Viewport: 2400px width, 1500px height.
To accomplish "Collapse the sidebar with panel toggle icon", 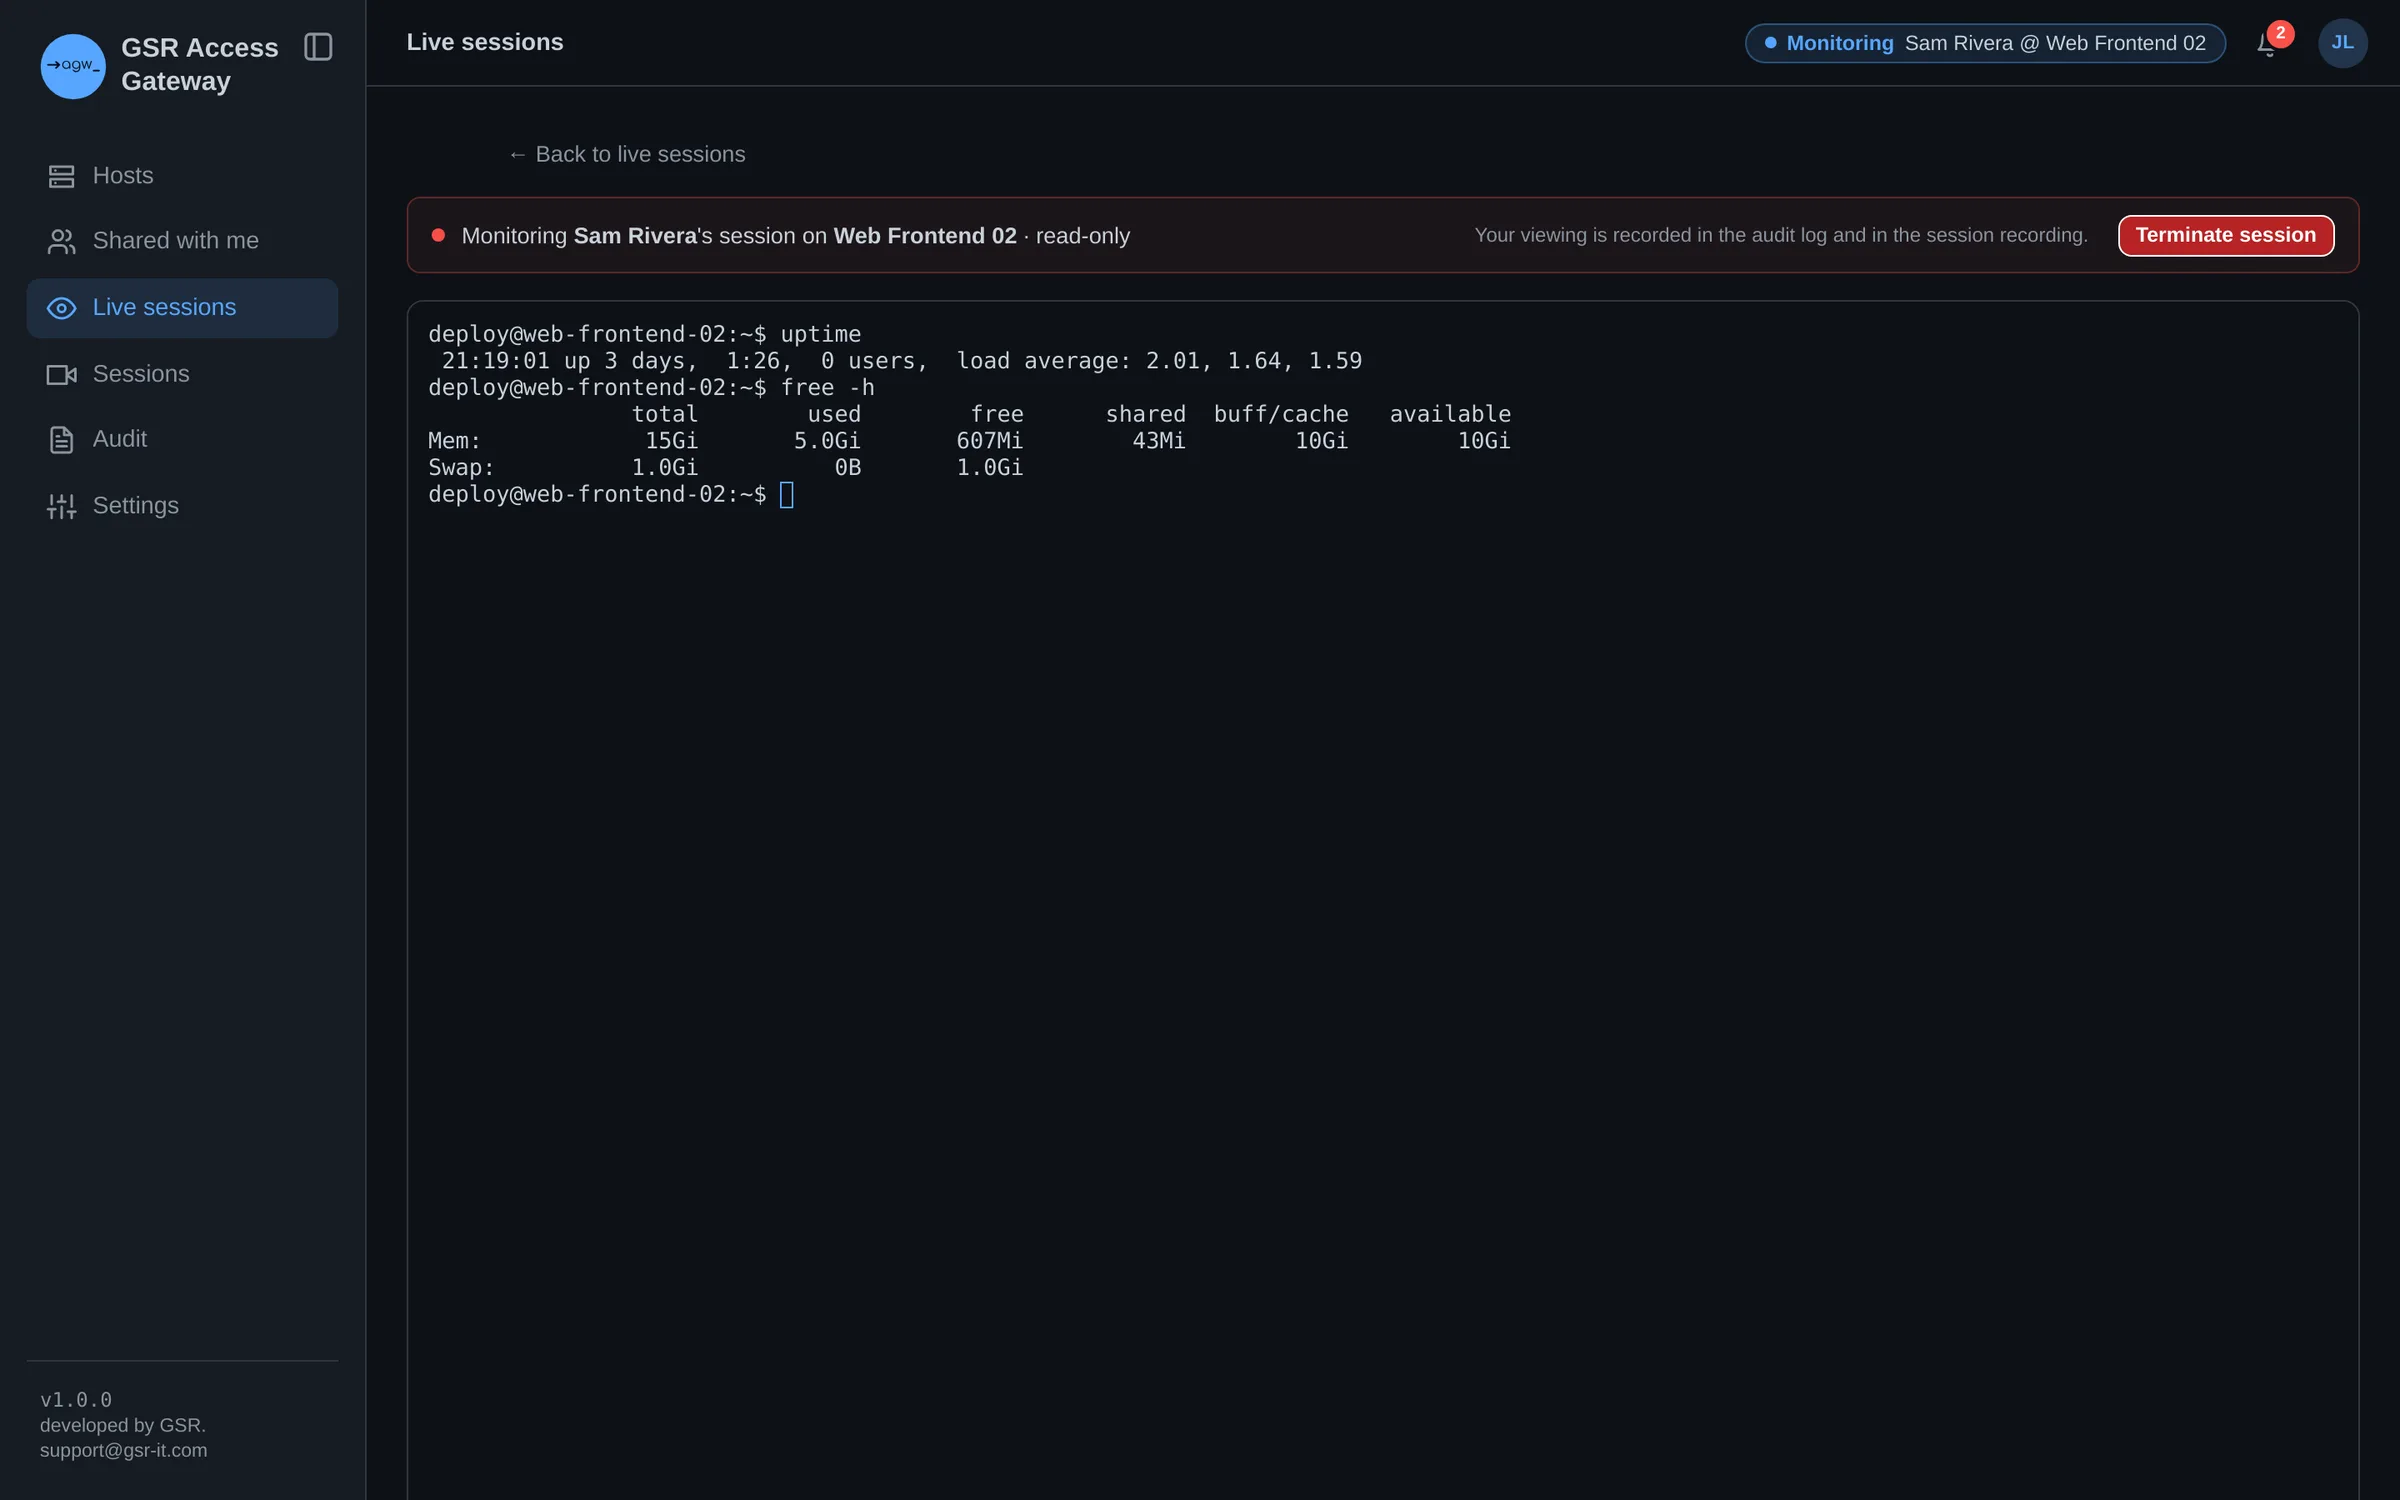I will click(x=318, y=47).
